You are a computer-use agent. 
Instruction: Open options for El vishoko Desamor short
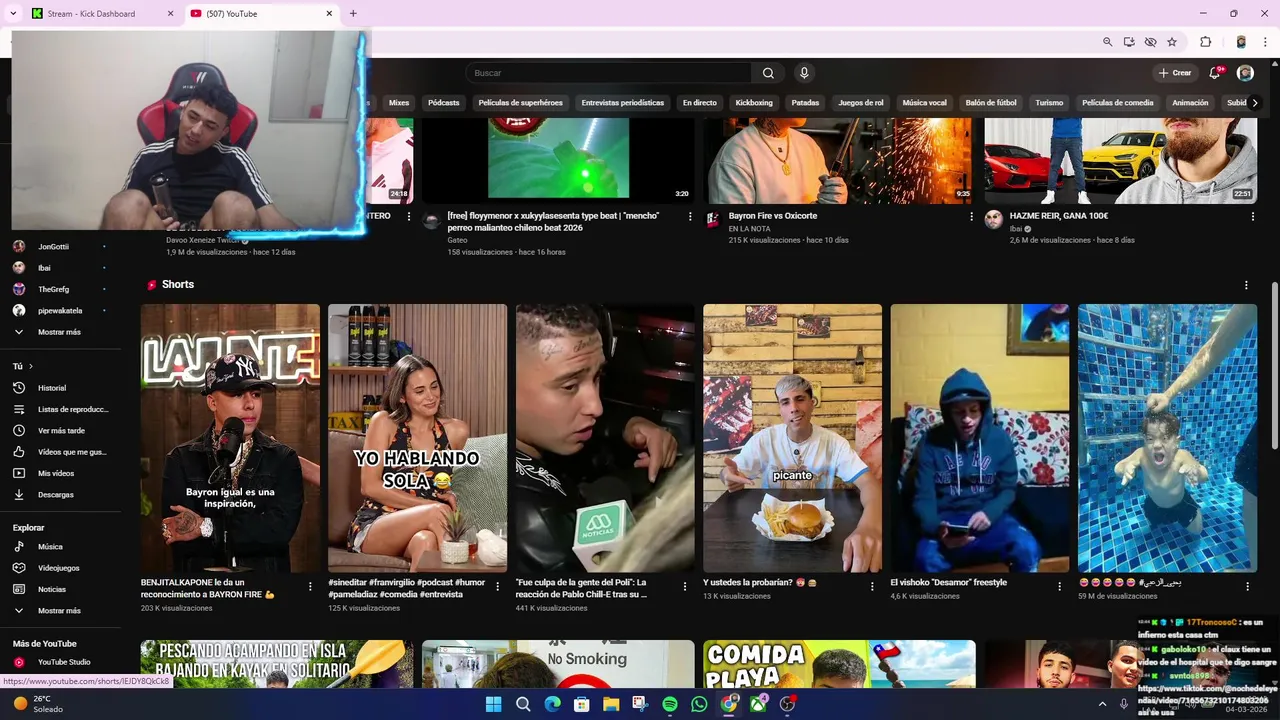point(1060,587)
